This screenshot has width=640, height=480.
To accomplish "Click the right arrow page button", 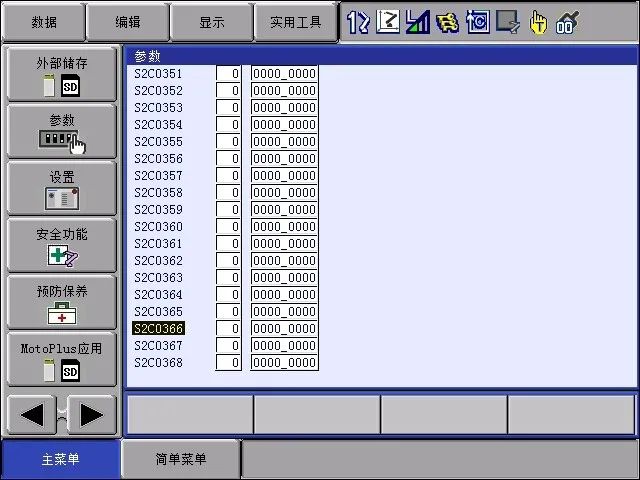I will (91, 414).
